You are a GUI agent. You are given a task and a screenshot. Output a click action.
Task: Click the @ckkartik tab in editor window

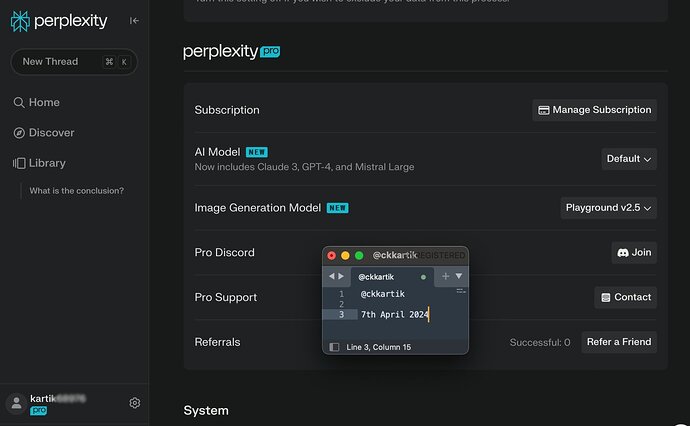pyautogui.click(x=392, y=277)
